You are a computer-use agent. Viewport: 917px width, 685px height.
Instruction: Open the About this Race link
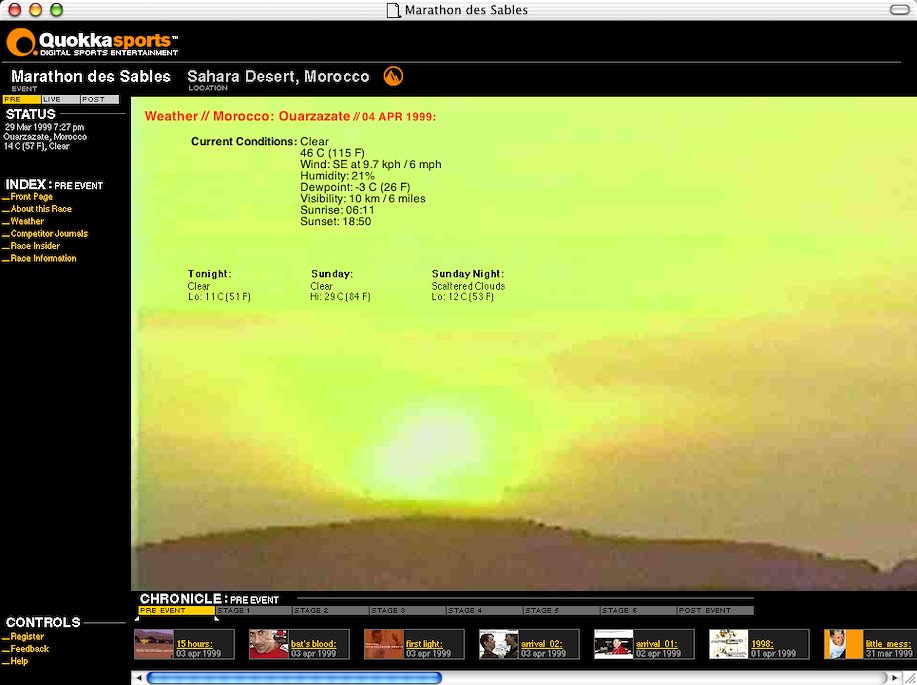41,209
